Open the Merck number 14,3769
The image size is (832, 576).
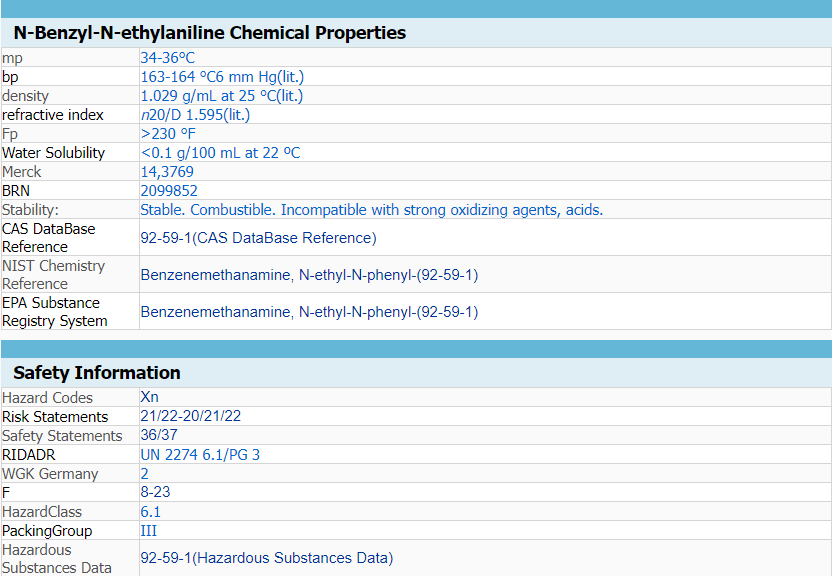click(x=167, y=172)
